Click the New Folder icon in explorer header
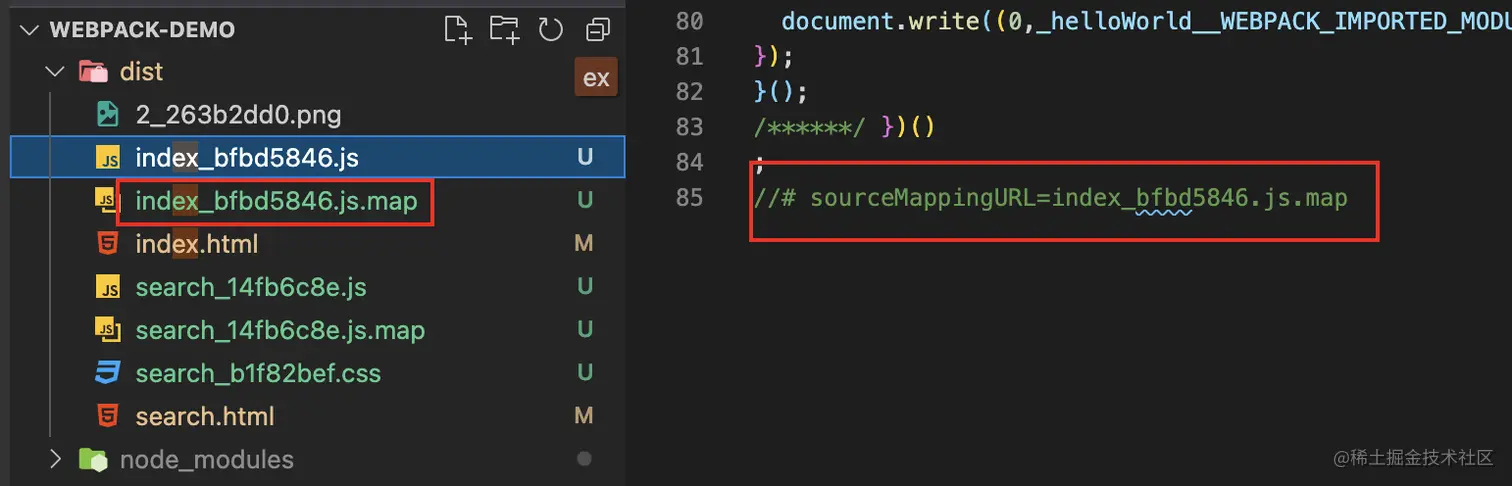The width and height of the screenshot is (1512, 486). coord(504,30)
